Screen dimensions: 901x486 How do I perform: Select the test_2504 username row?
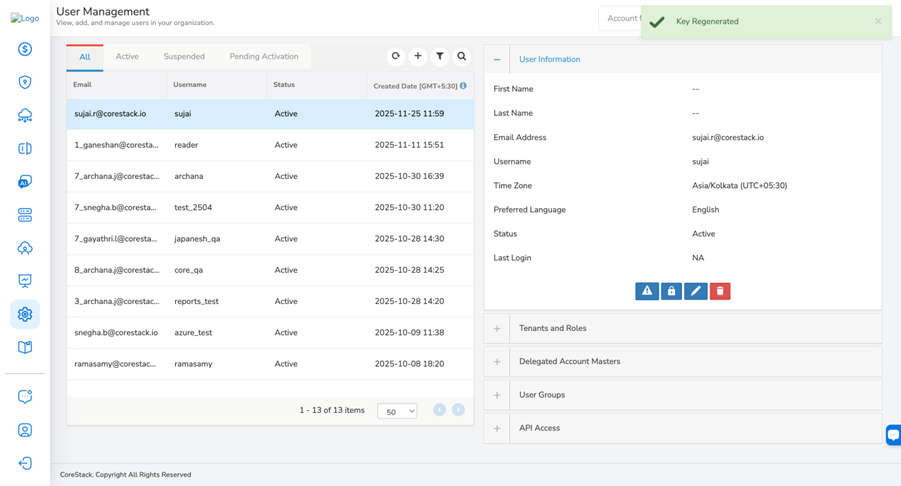click(x=270, y=207)
